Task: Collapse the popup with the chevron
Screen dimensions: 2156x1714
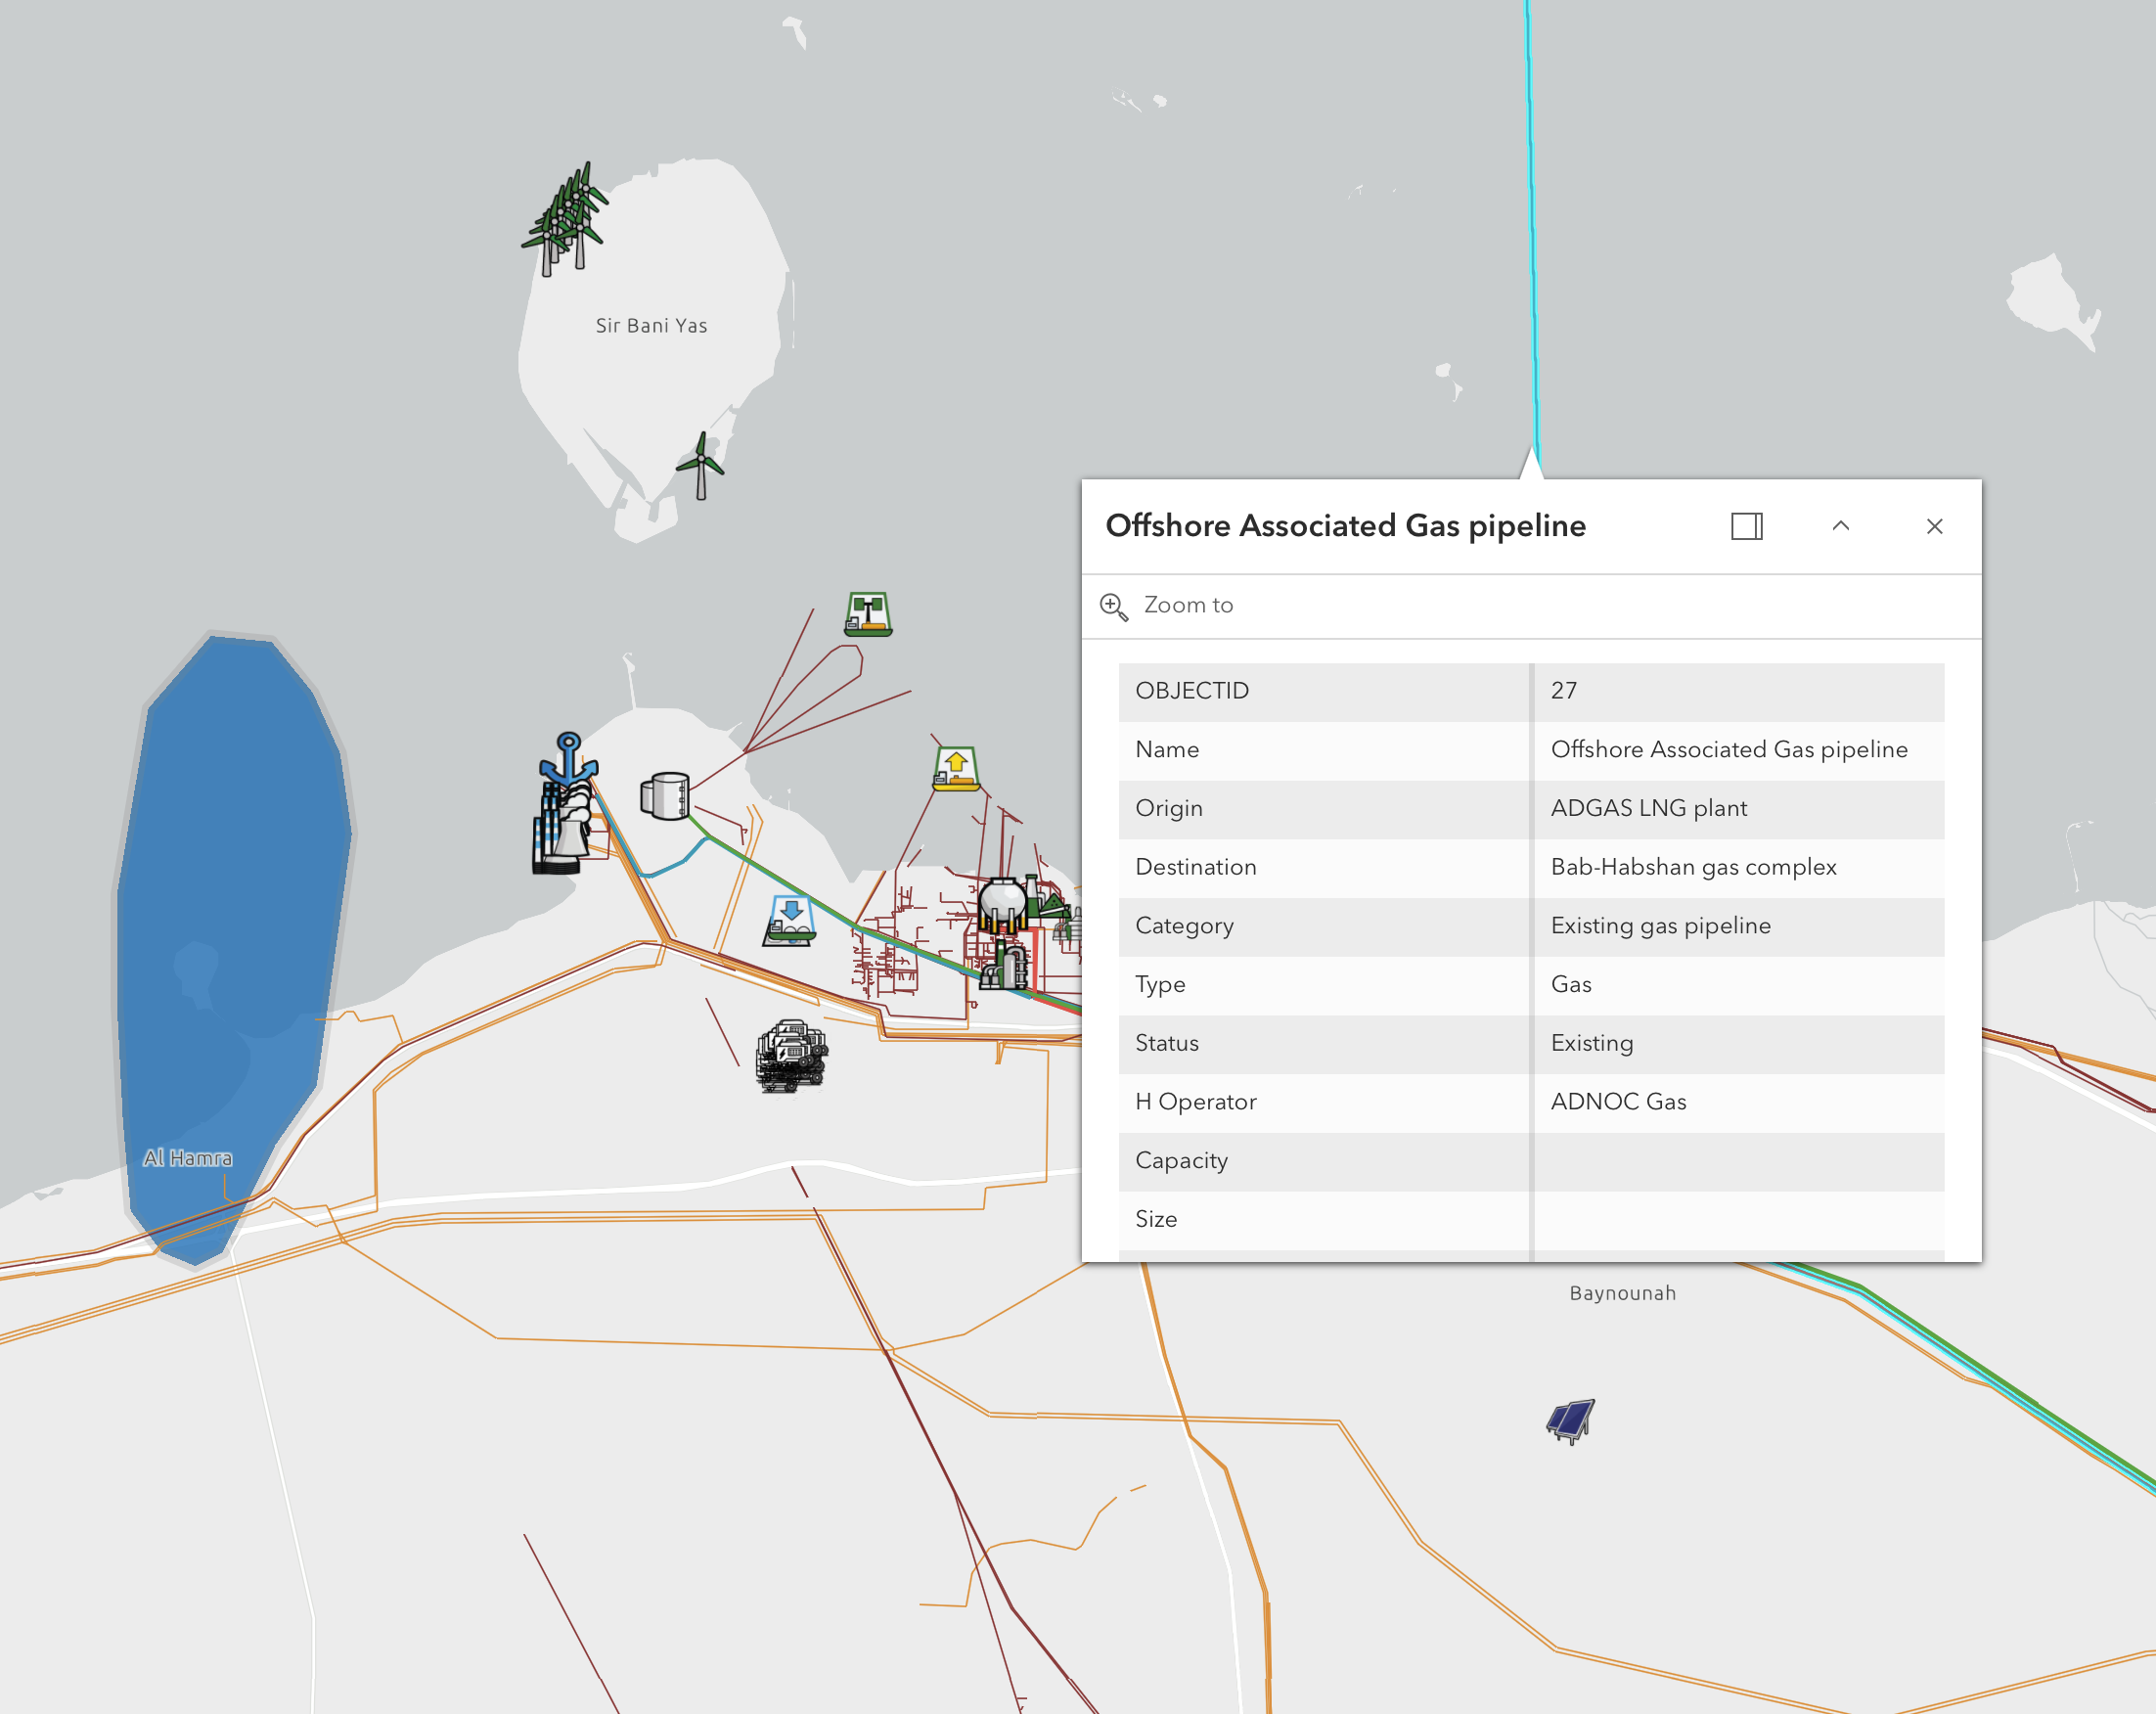Action: pos(1841,526)
